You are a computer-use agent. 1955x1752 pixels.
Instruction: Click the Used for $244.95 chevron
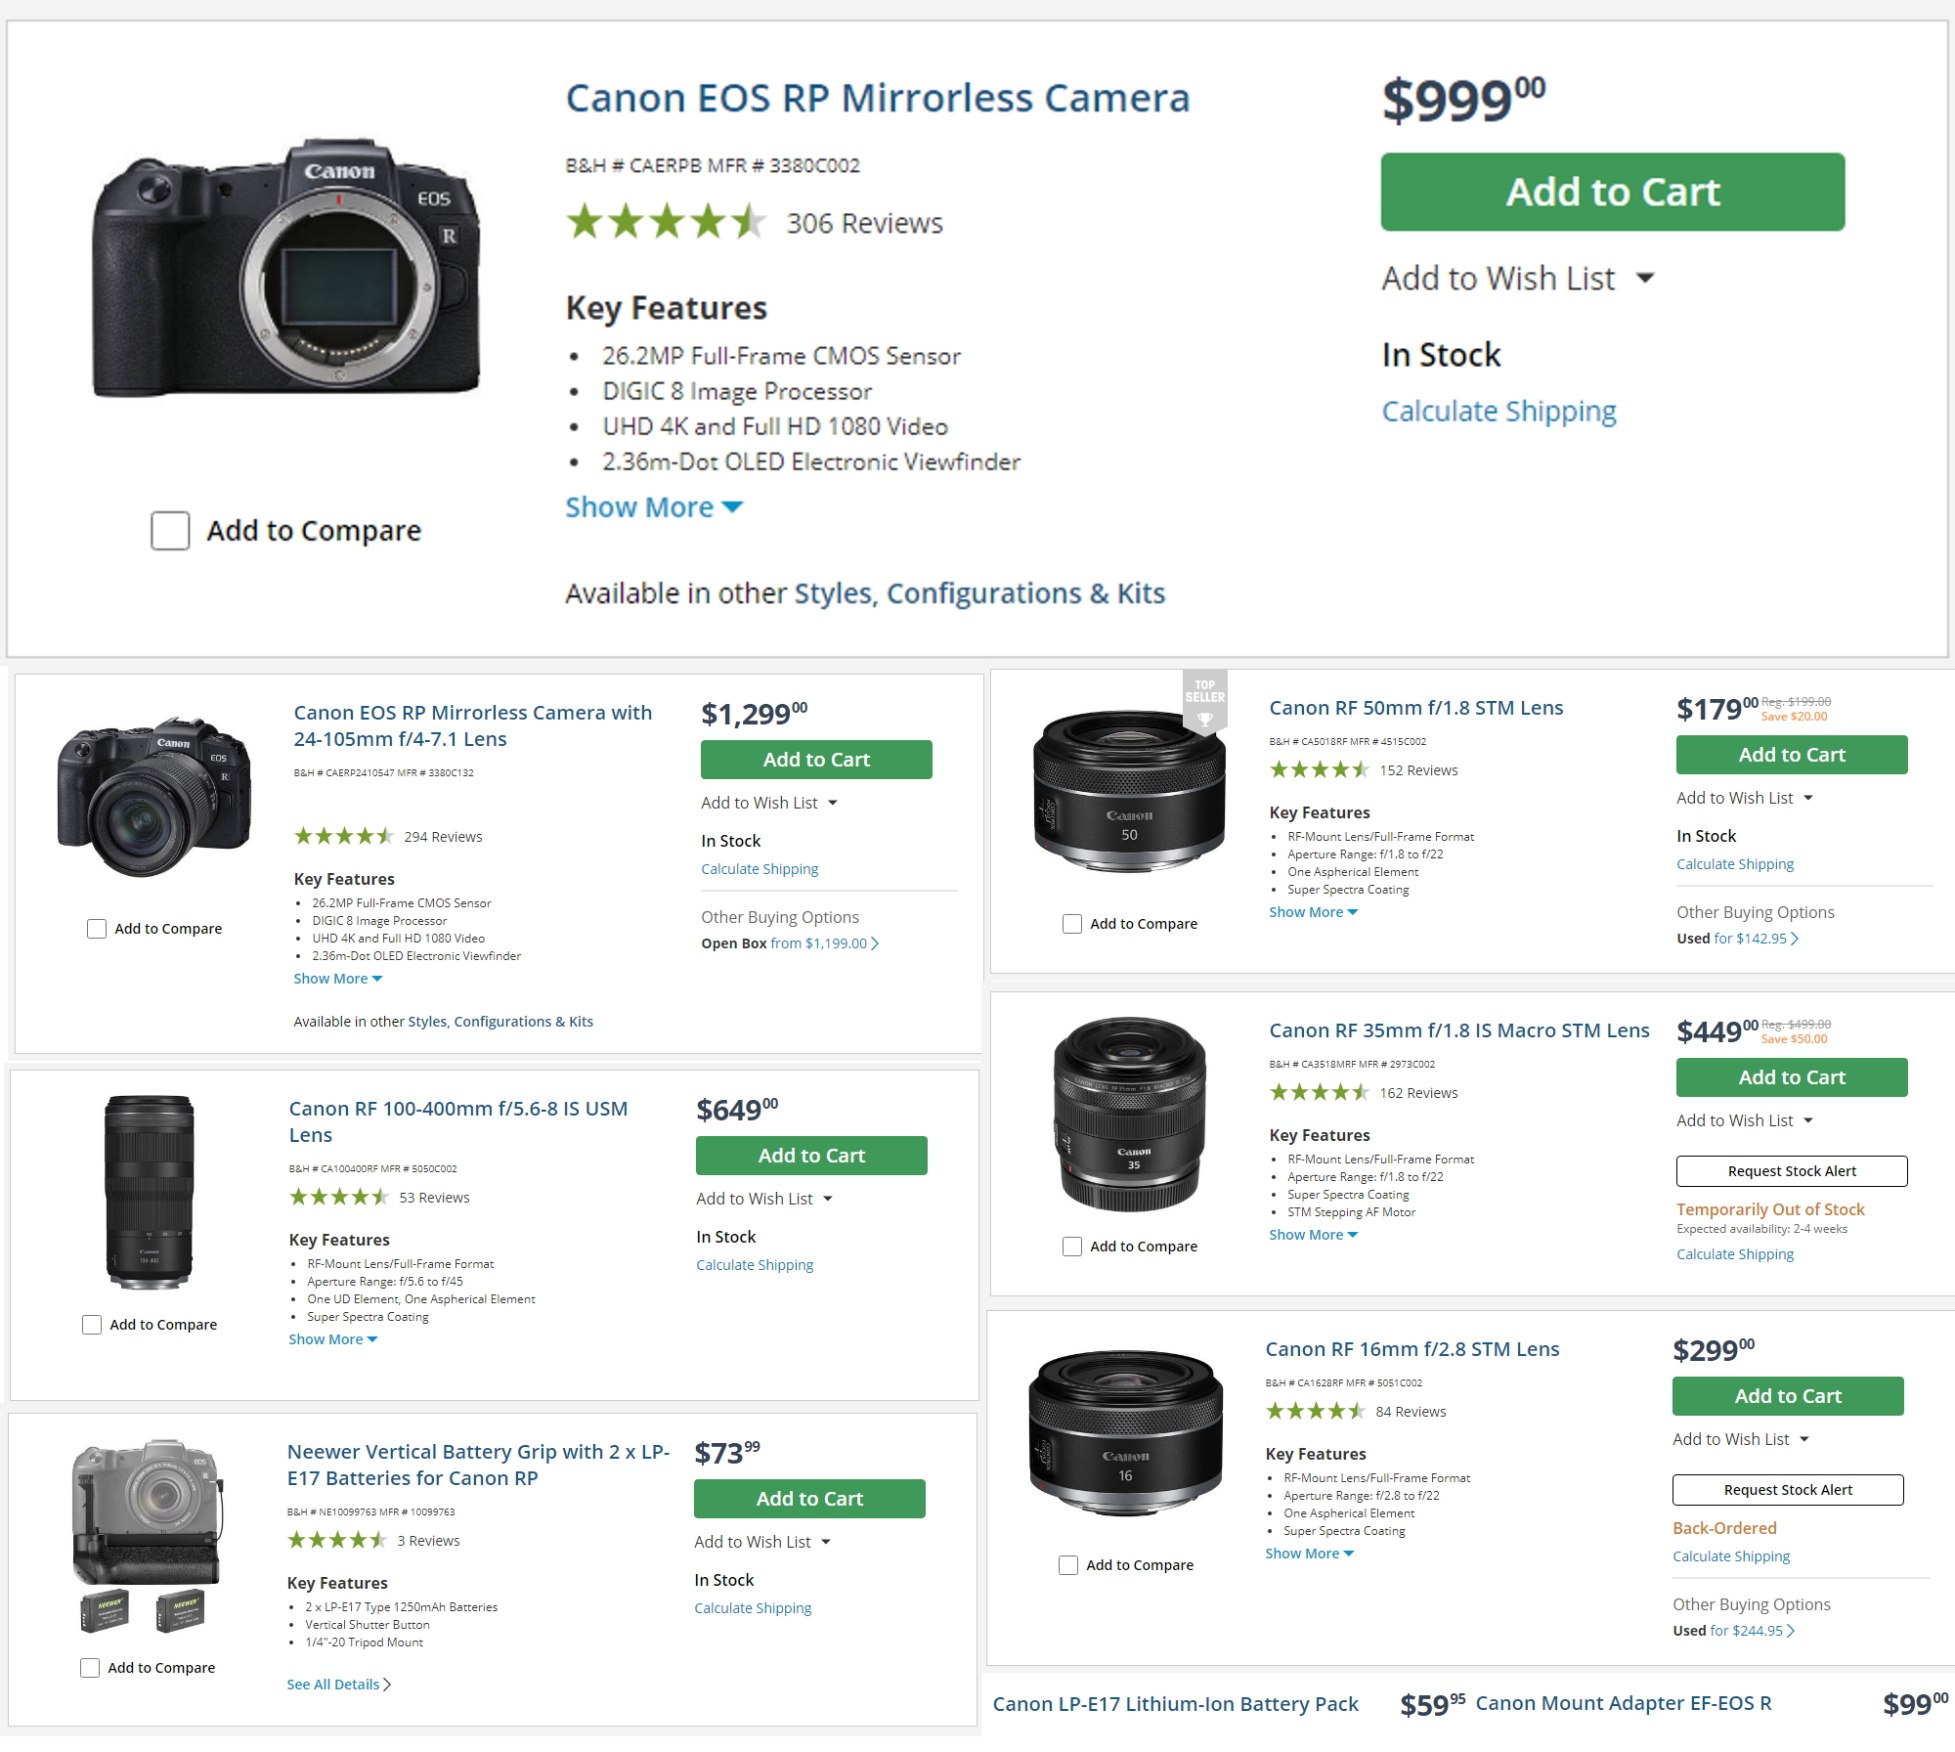coord(1790,1631)
